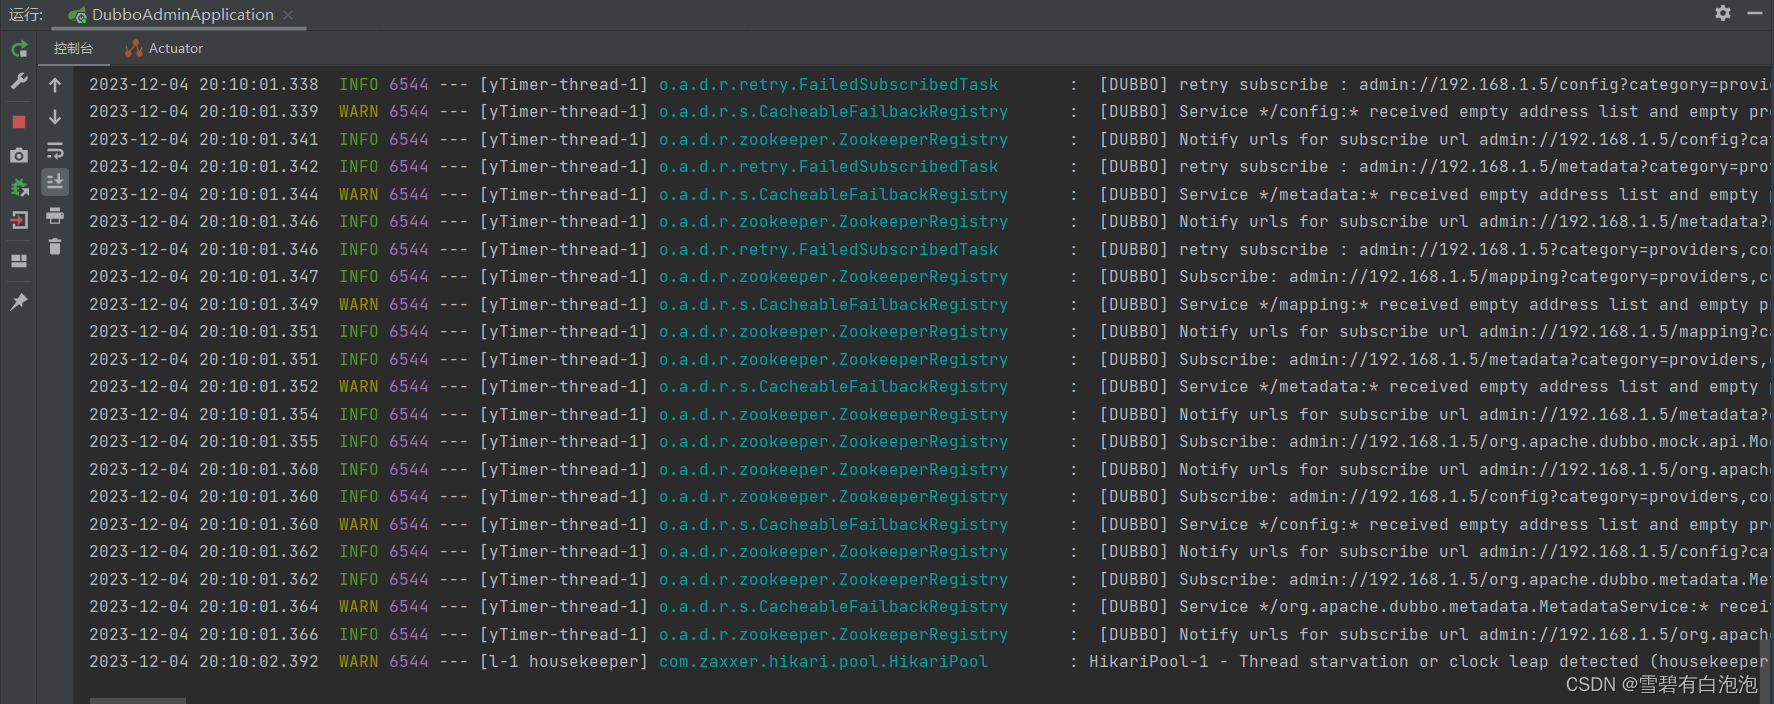
Task: Open Run tool window options gear
Action: tap(1723, 13)
